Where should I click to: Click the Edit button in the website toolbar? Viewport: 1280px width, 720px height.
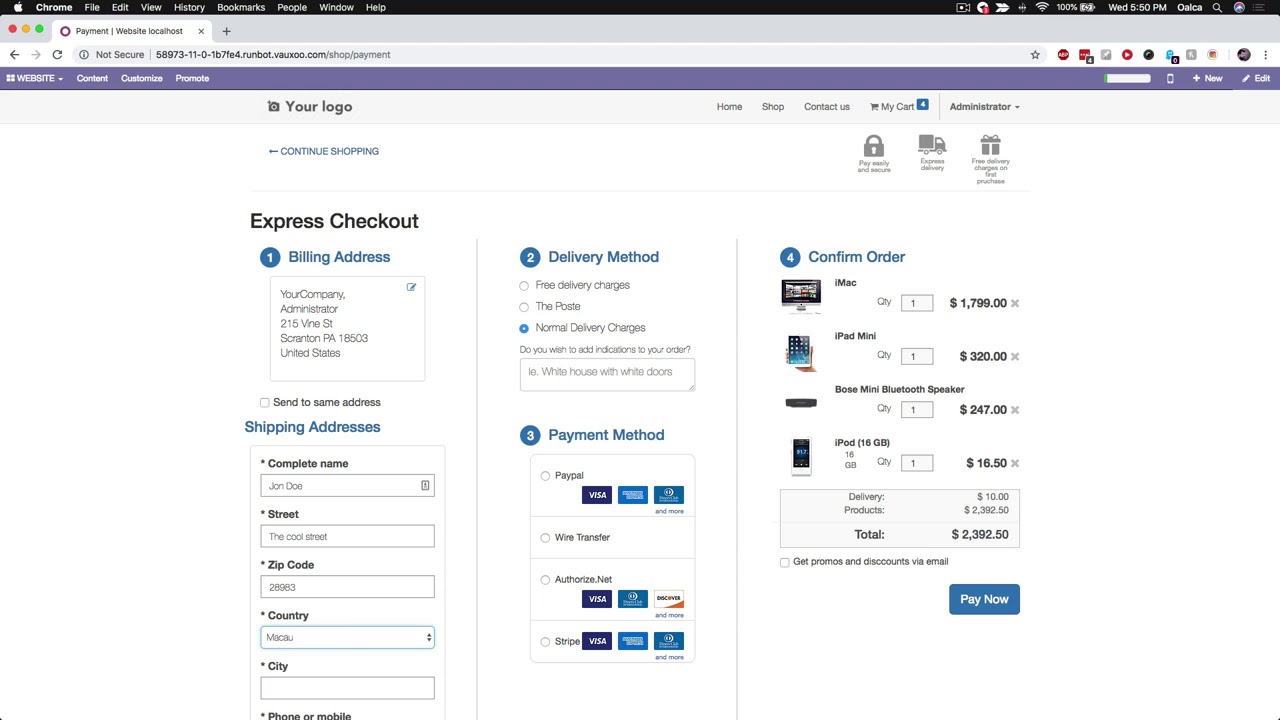click(x=1256, y=78)
